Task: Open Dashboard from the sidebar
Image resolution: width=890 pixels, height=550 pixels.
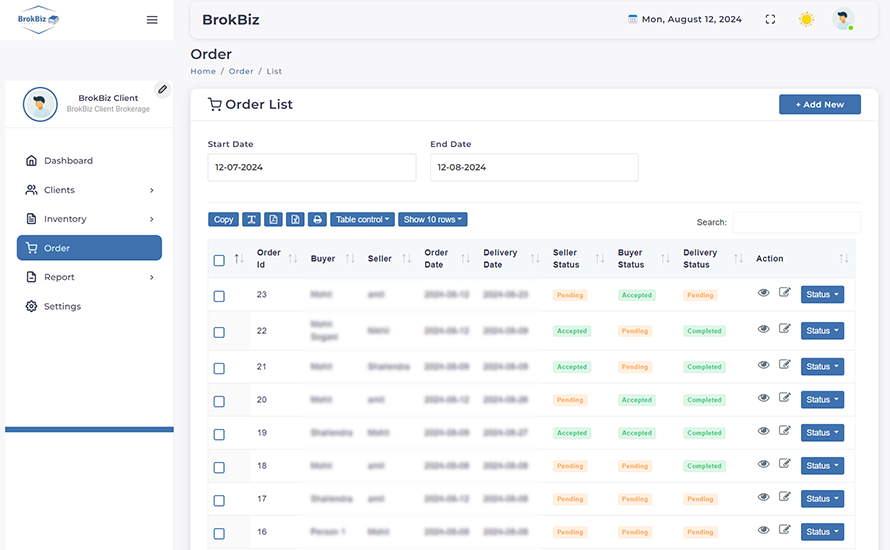Action: tap(68, 161)
